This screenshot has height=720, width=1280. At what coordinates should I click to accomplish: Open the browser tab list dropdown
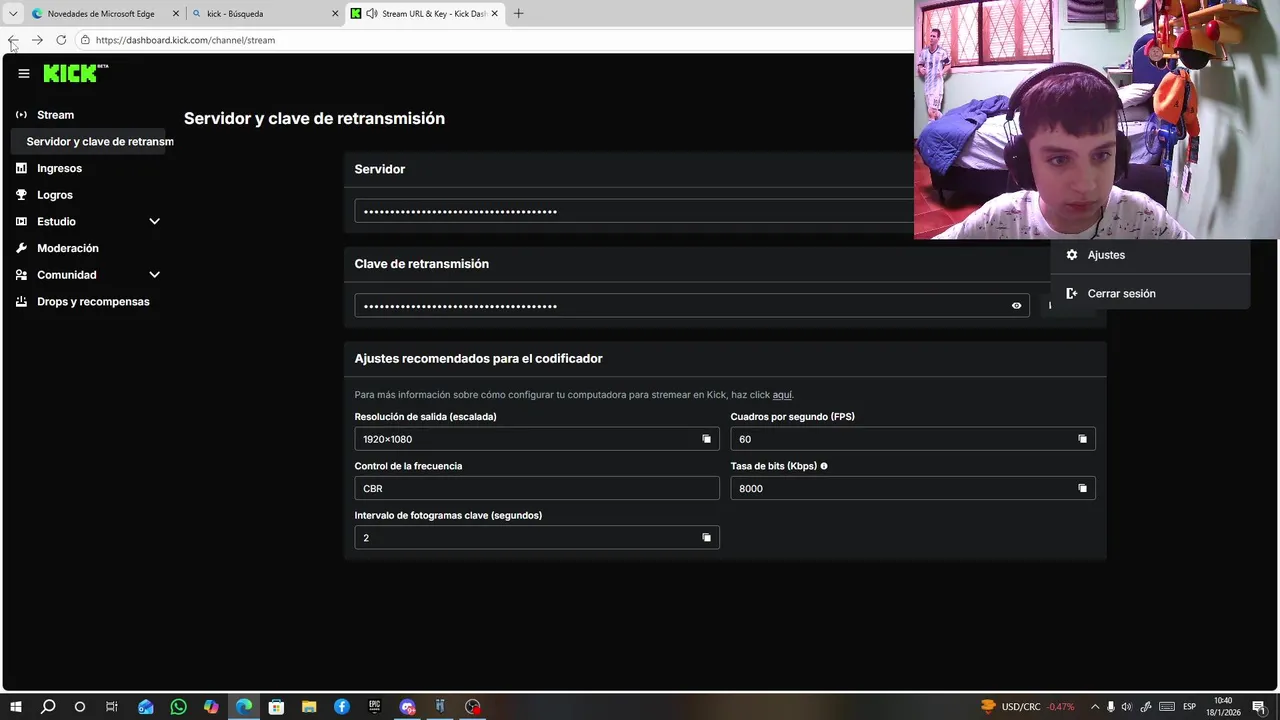13,13
